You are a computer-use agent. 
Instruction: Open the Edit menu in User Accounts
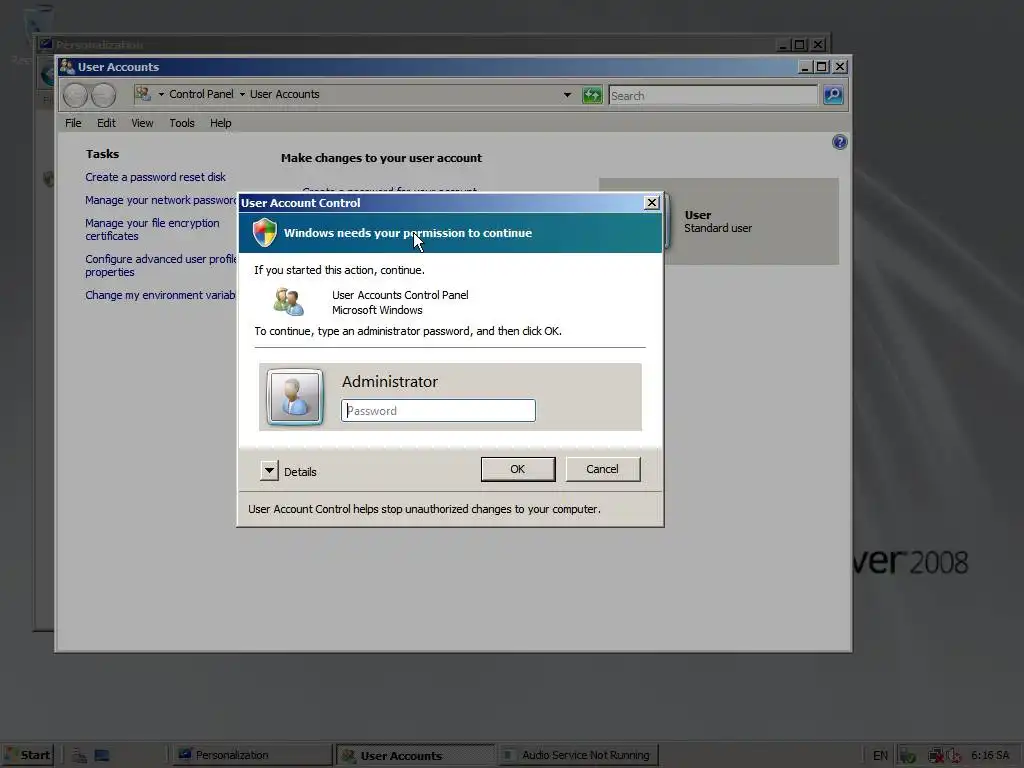[x=106, y=123]
